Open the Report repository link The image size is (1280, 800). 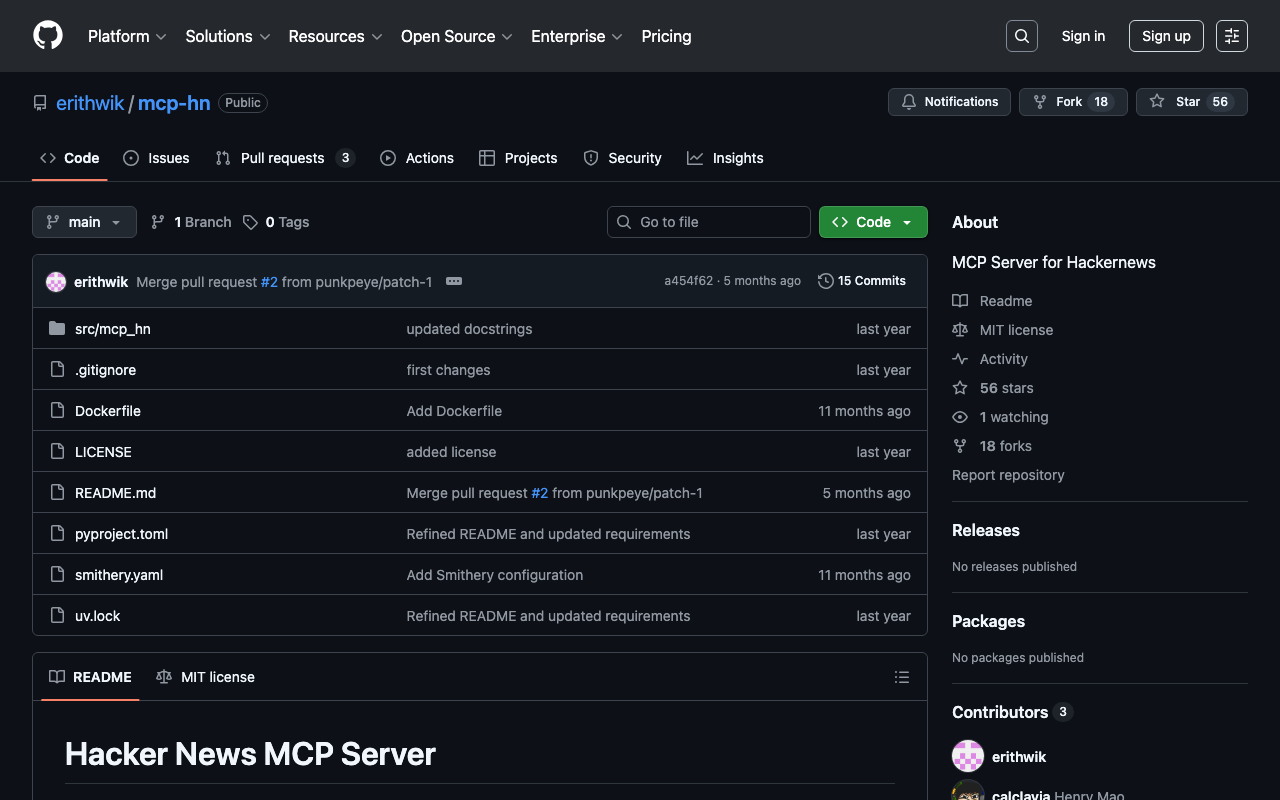pyautogui.click(x=1007, y=475)
